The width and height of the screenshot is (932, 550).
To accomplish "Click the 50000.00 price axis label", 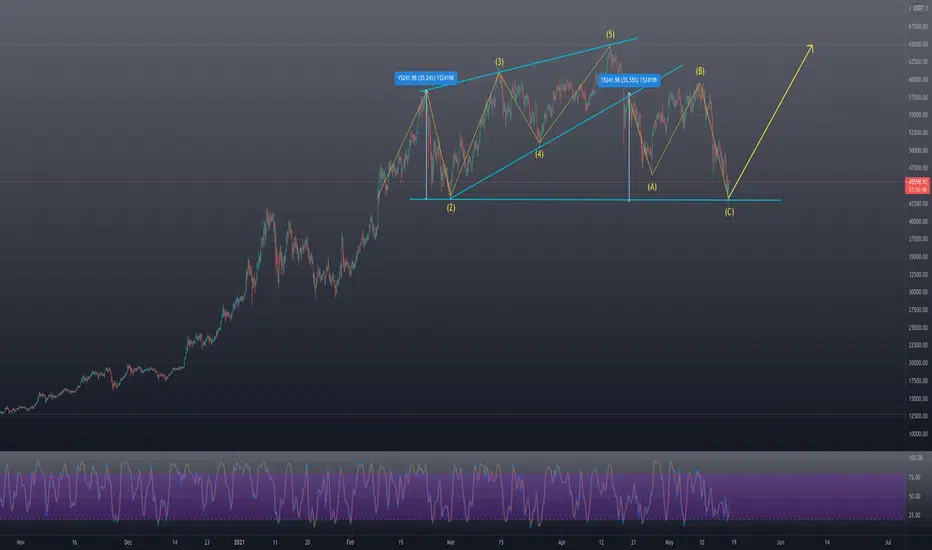I will pyautogui.click(x=918, y=150).
